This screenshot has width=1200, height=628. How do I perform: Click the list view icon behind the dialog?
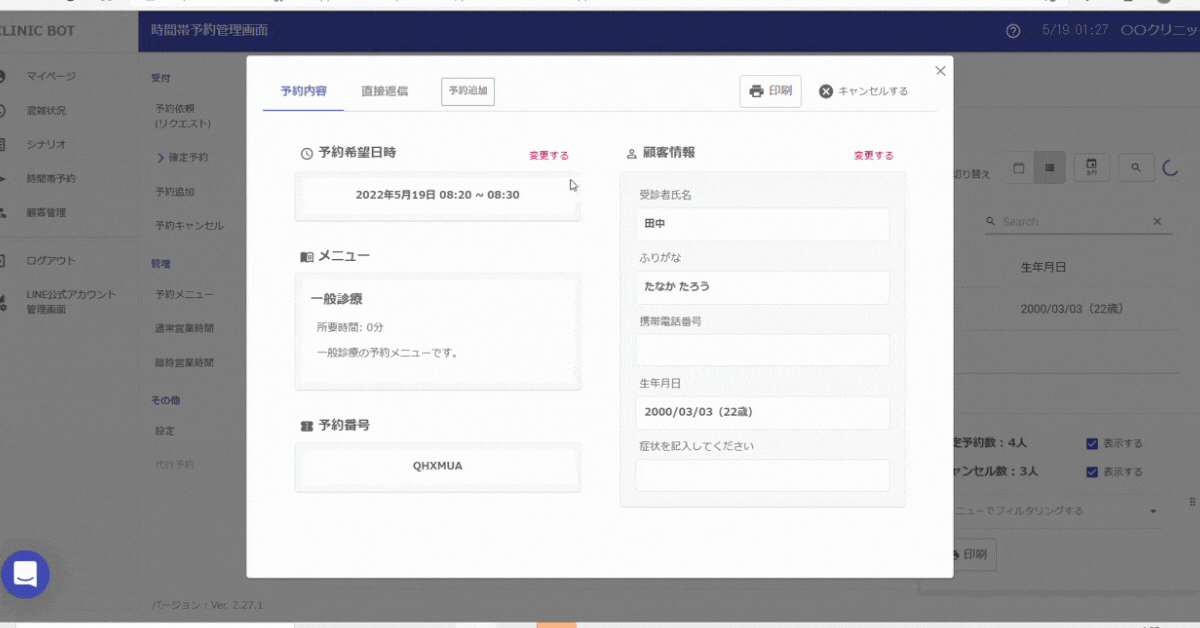(x=1050, y=168)
